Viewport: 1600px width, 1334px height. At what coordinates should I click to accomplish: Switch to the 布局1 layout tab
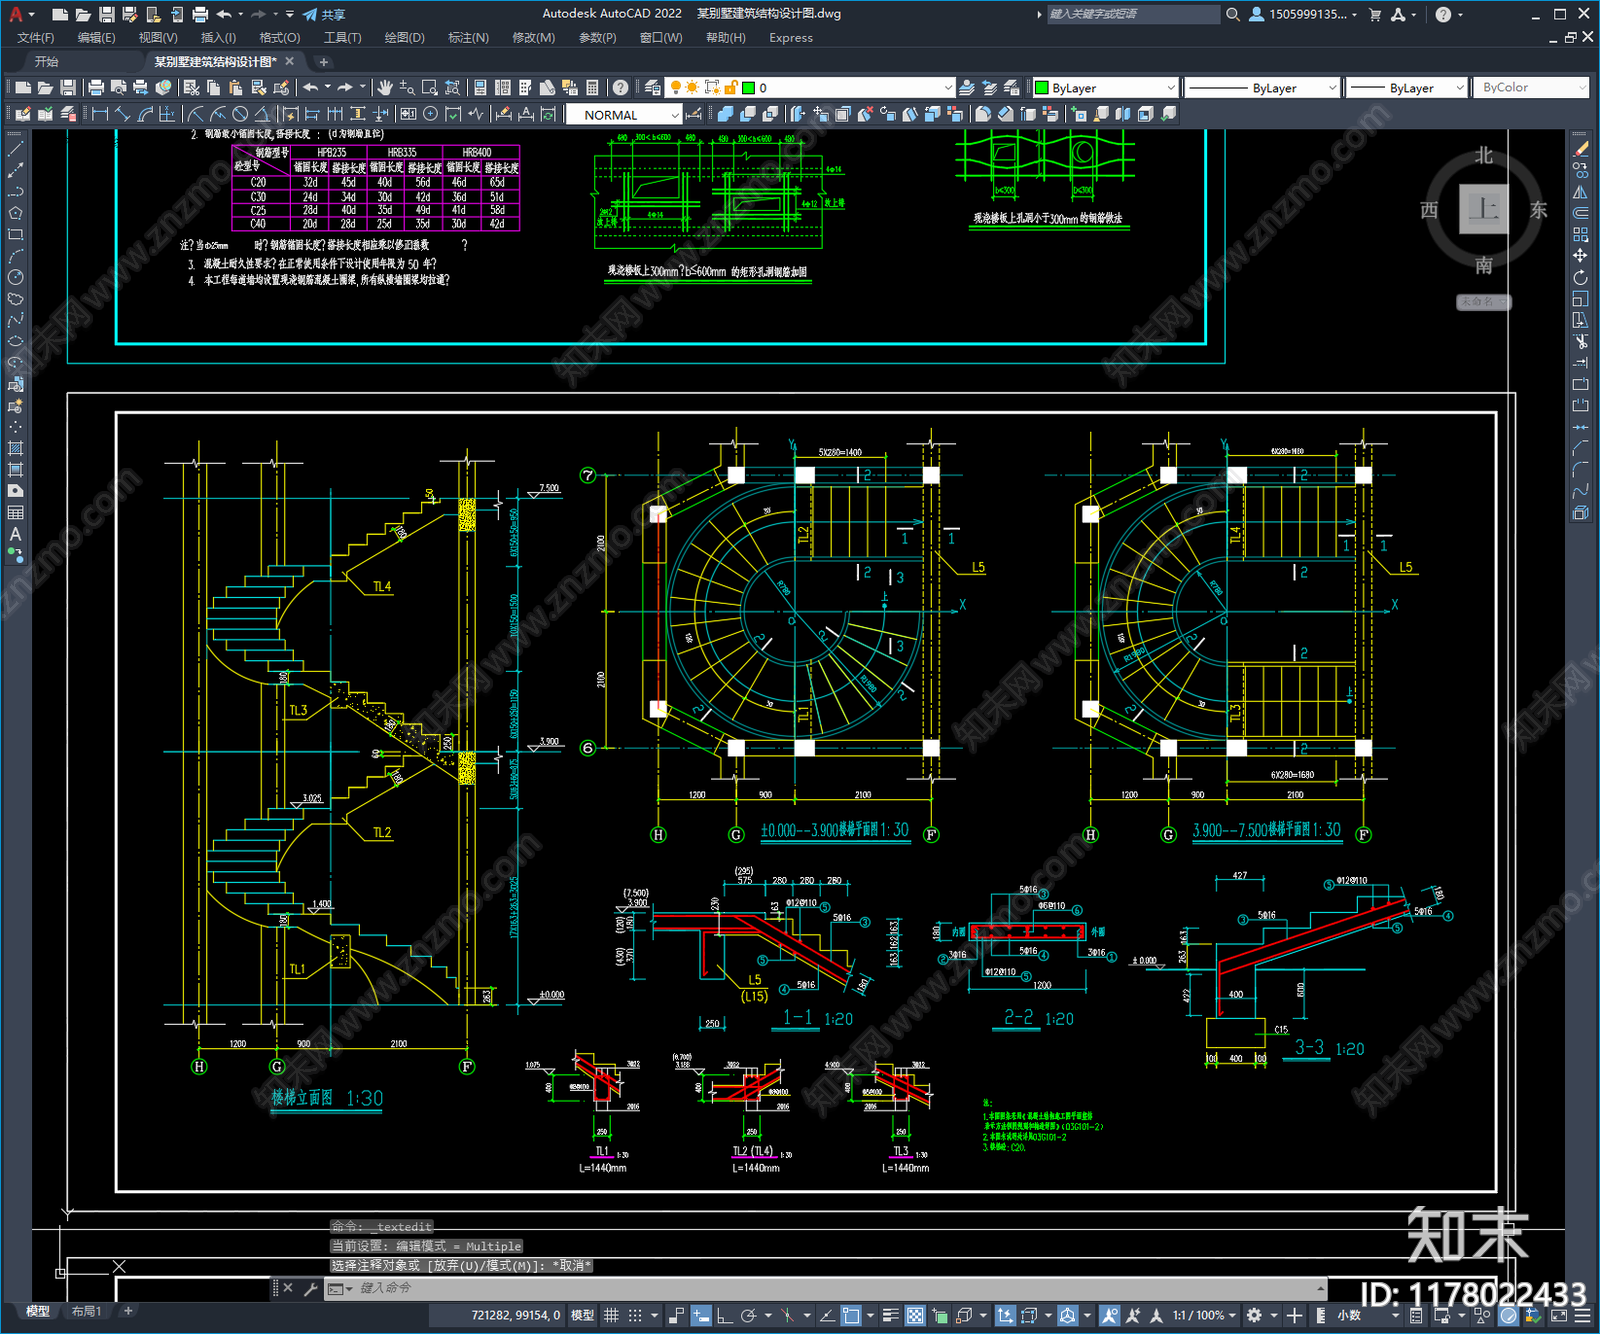click(x=86, y=1311)
